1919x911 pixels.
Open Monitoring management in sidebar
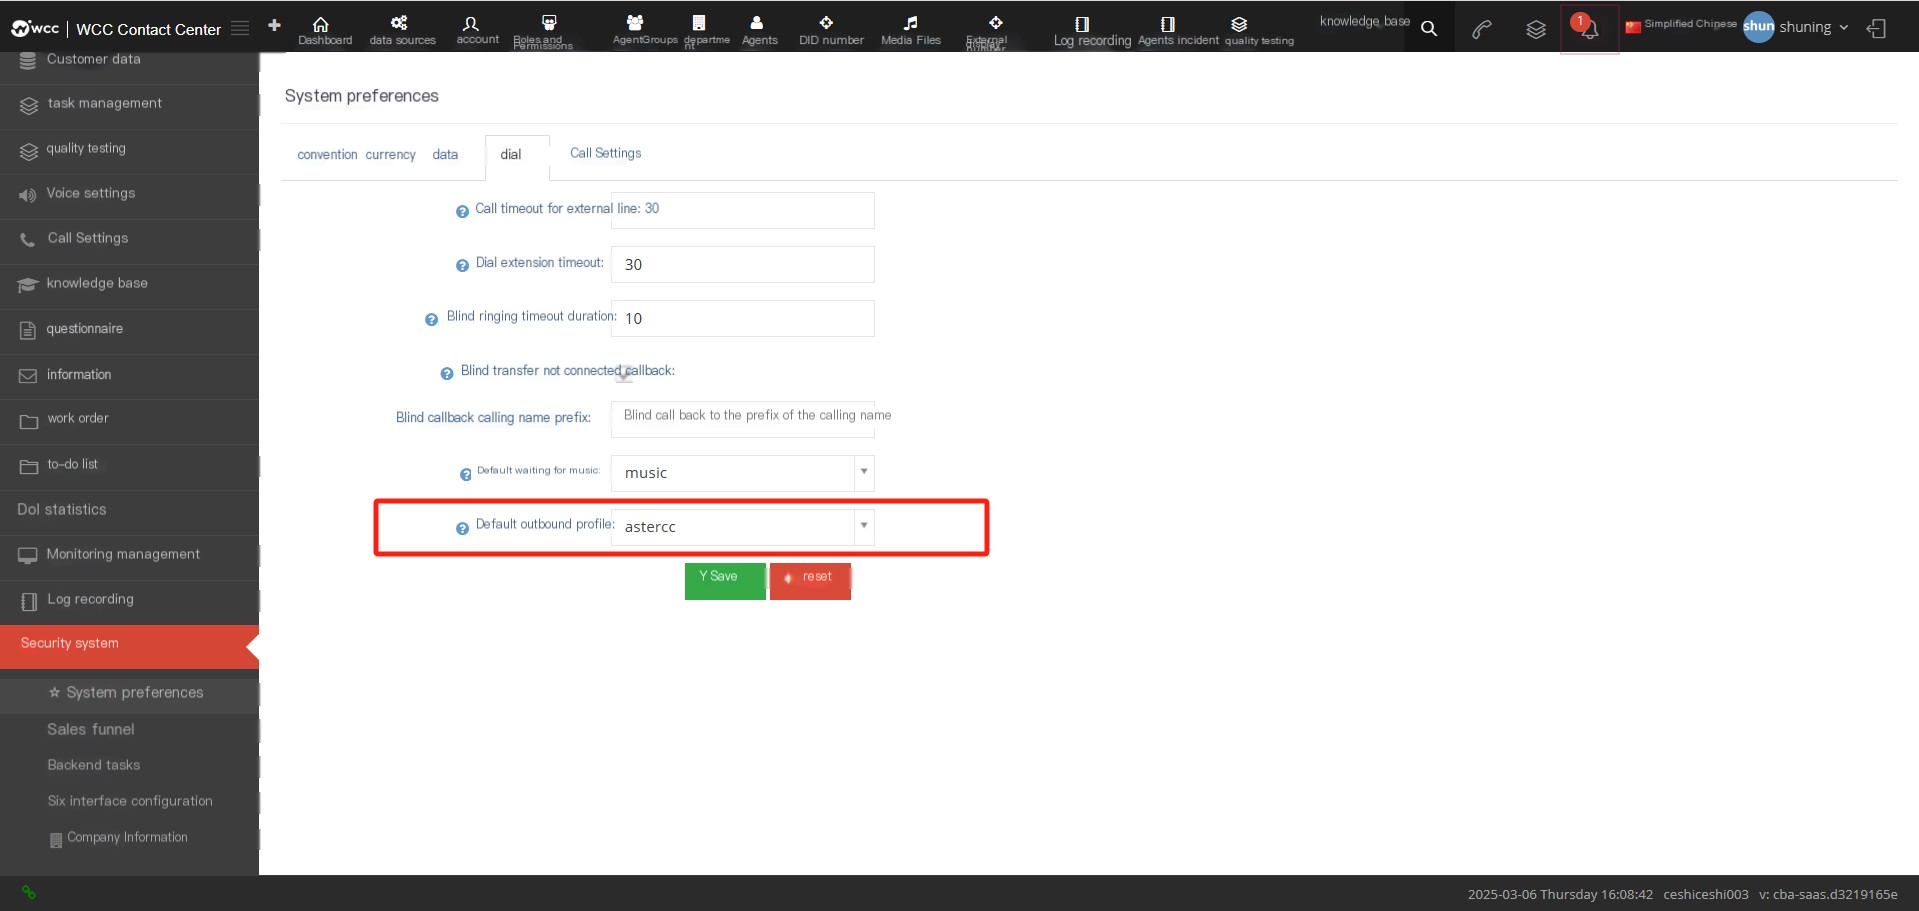(x=130, y=555)
